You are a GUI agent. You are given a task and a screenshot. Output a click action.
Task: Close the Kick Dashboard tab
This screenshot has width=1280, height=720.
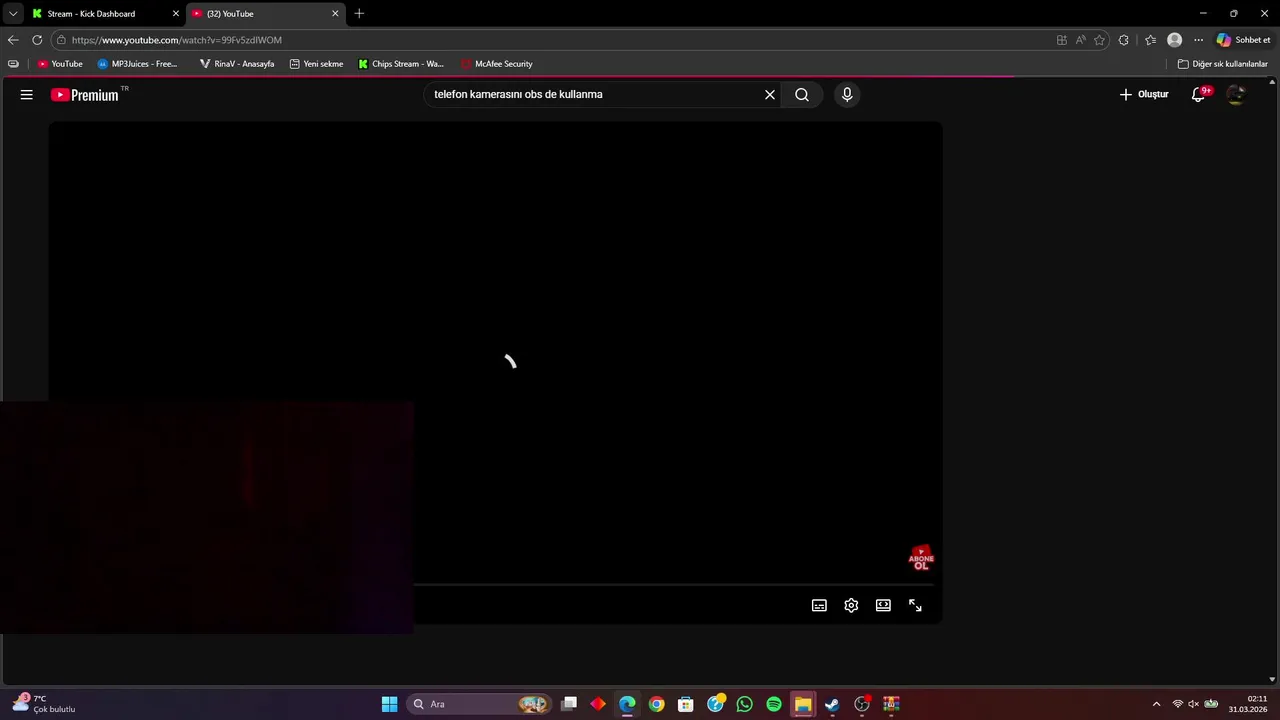(176, 14)
